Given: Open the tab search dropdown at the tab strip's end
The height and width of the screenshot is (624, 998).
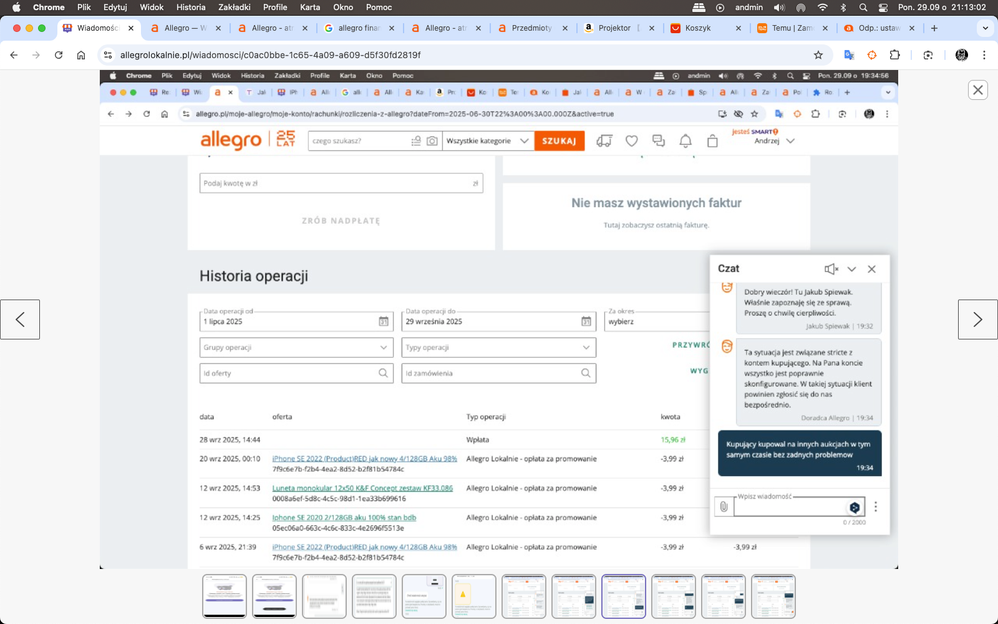Looking at the screenshot, I should pos(985,28).
